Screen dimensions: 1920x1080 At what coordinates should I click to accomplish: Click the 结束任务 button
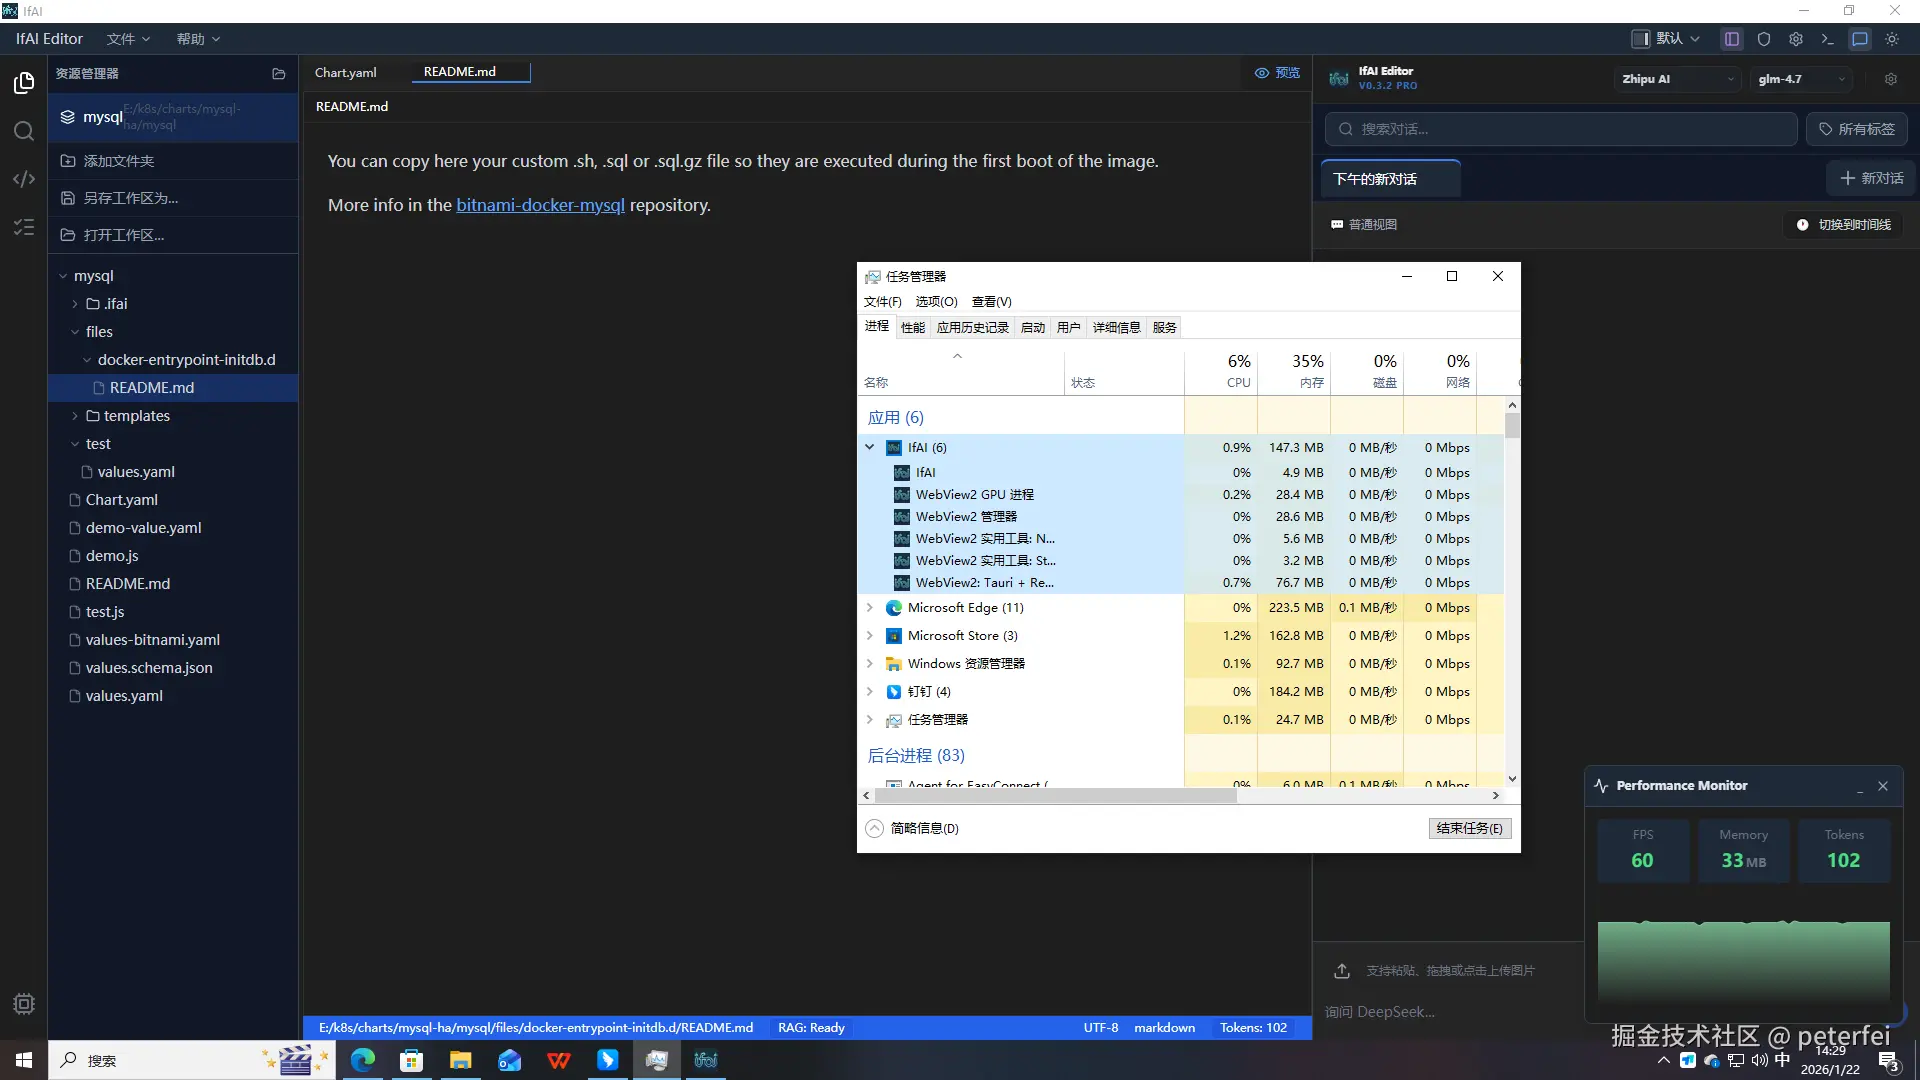click(x=1469, y=828)
